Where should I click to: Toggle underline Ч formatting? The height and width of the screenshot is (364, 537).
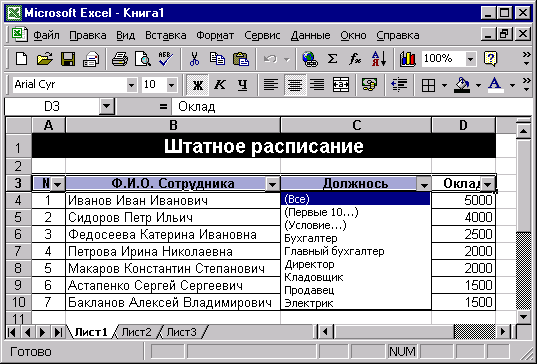click(243, 85)
